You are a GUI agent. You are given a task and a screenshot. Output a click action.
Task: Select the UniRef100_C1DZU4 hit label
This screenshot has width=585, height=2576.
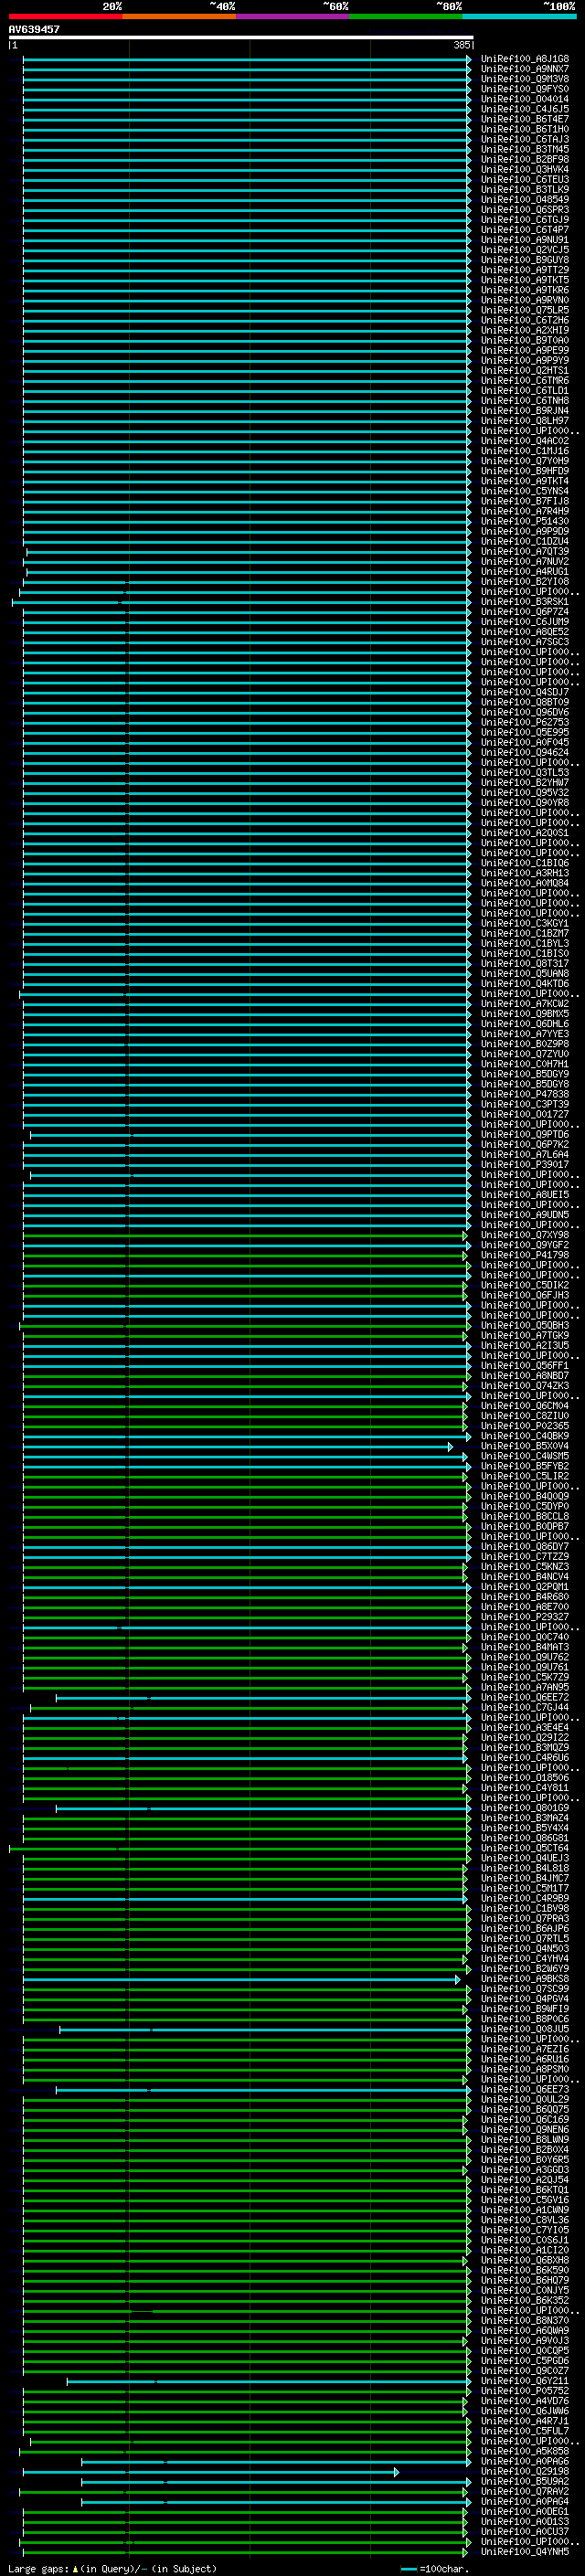[x=525, y=541]
